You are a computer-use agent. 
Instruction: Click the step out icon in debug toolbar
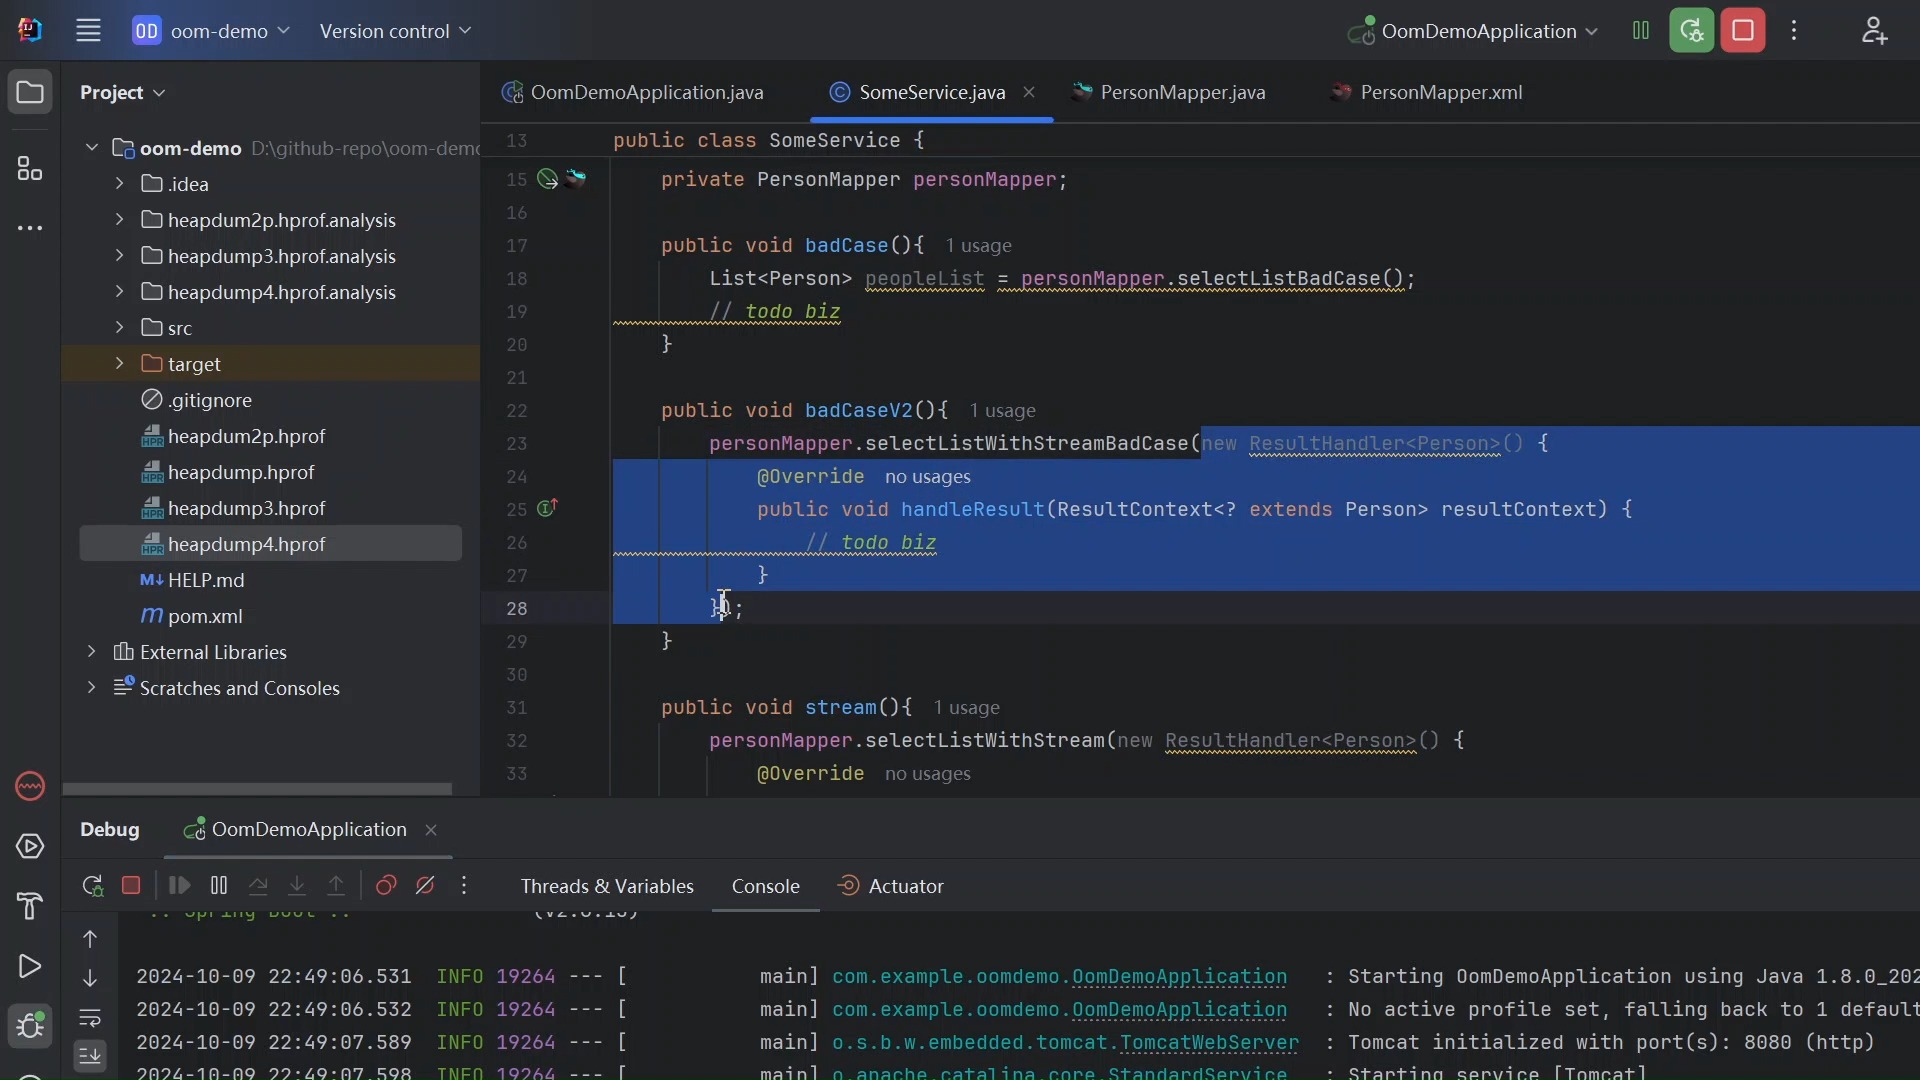click(336, 885)
